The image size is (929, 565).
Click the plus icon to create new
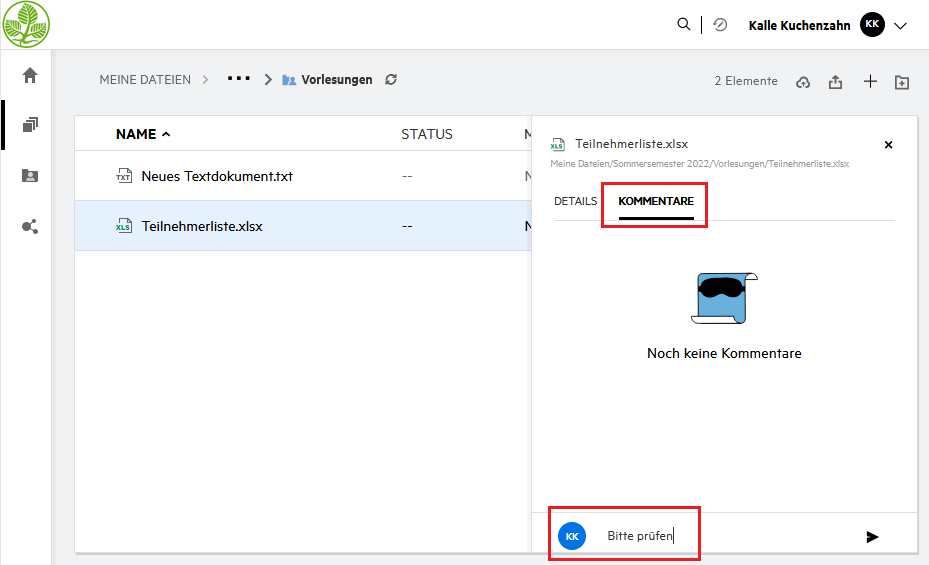point(870,81)
